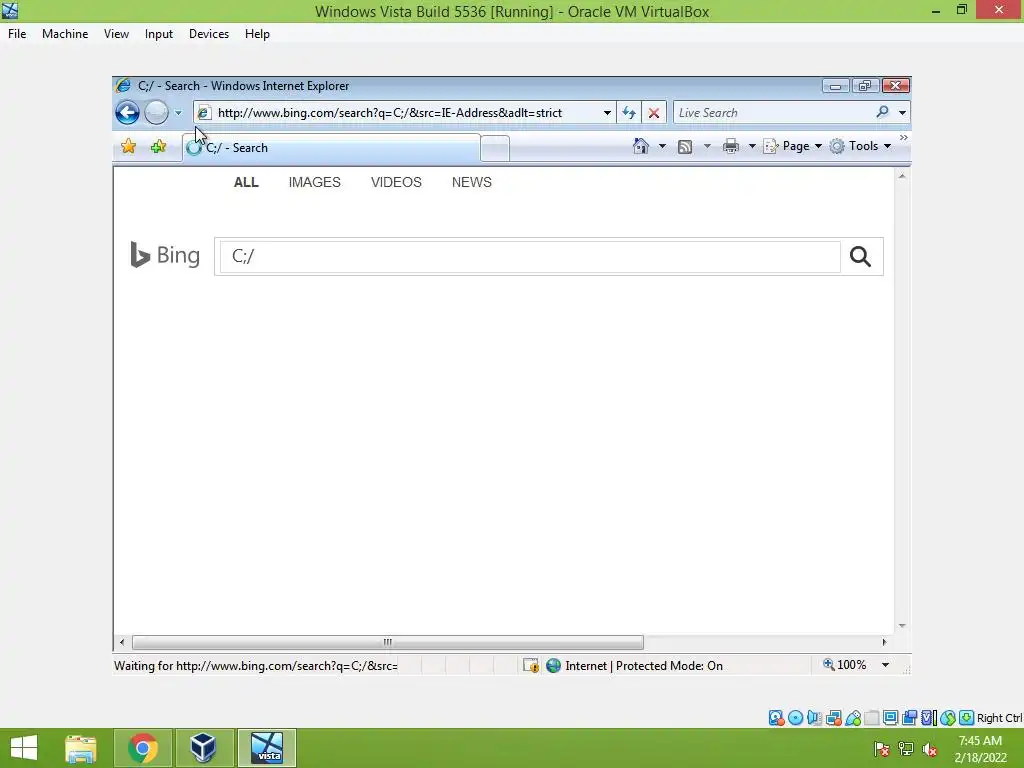Screen dimensions: 1024x768
Task: Click the Print icon
Action: (731, 146)
